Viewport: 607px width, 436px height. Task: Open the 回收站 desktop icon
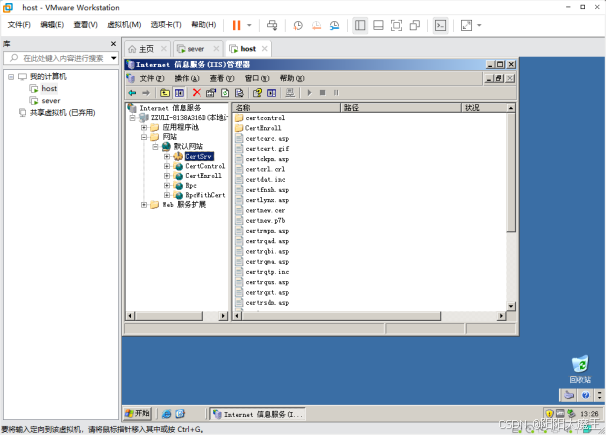(x=580, y=369)
